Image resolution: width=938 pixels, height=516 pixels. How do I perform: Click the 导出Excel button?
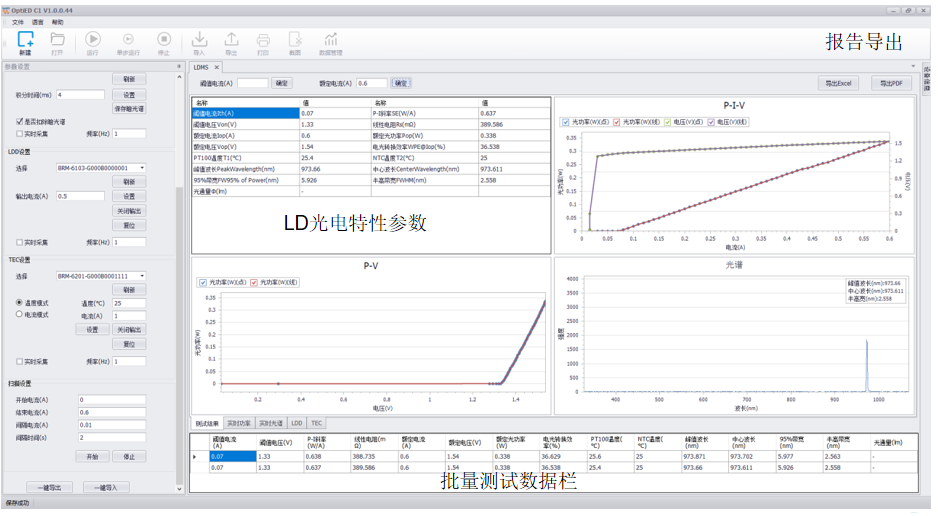[841, 83]
